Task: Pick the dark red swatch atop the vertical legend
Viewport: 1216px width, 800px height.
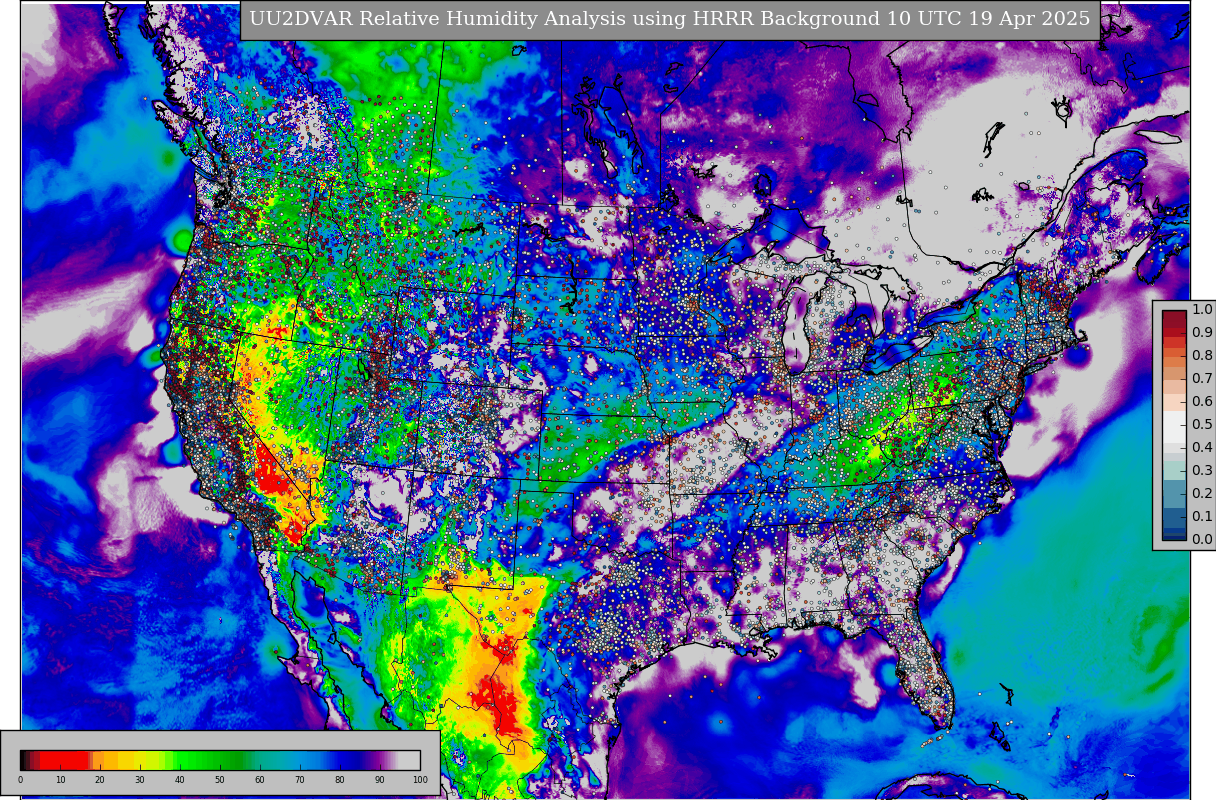Action: coord(1174,320)
